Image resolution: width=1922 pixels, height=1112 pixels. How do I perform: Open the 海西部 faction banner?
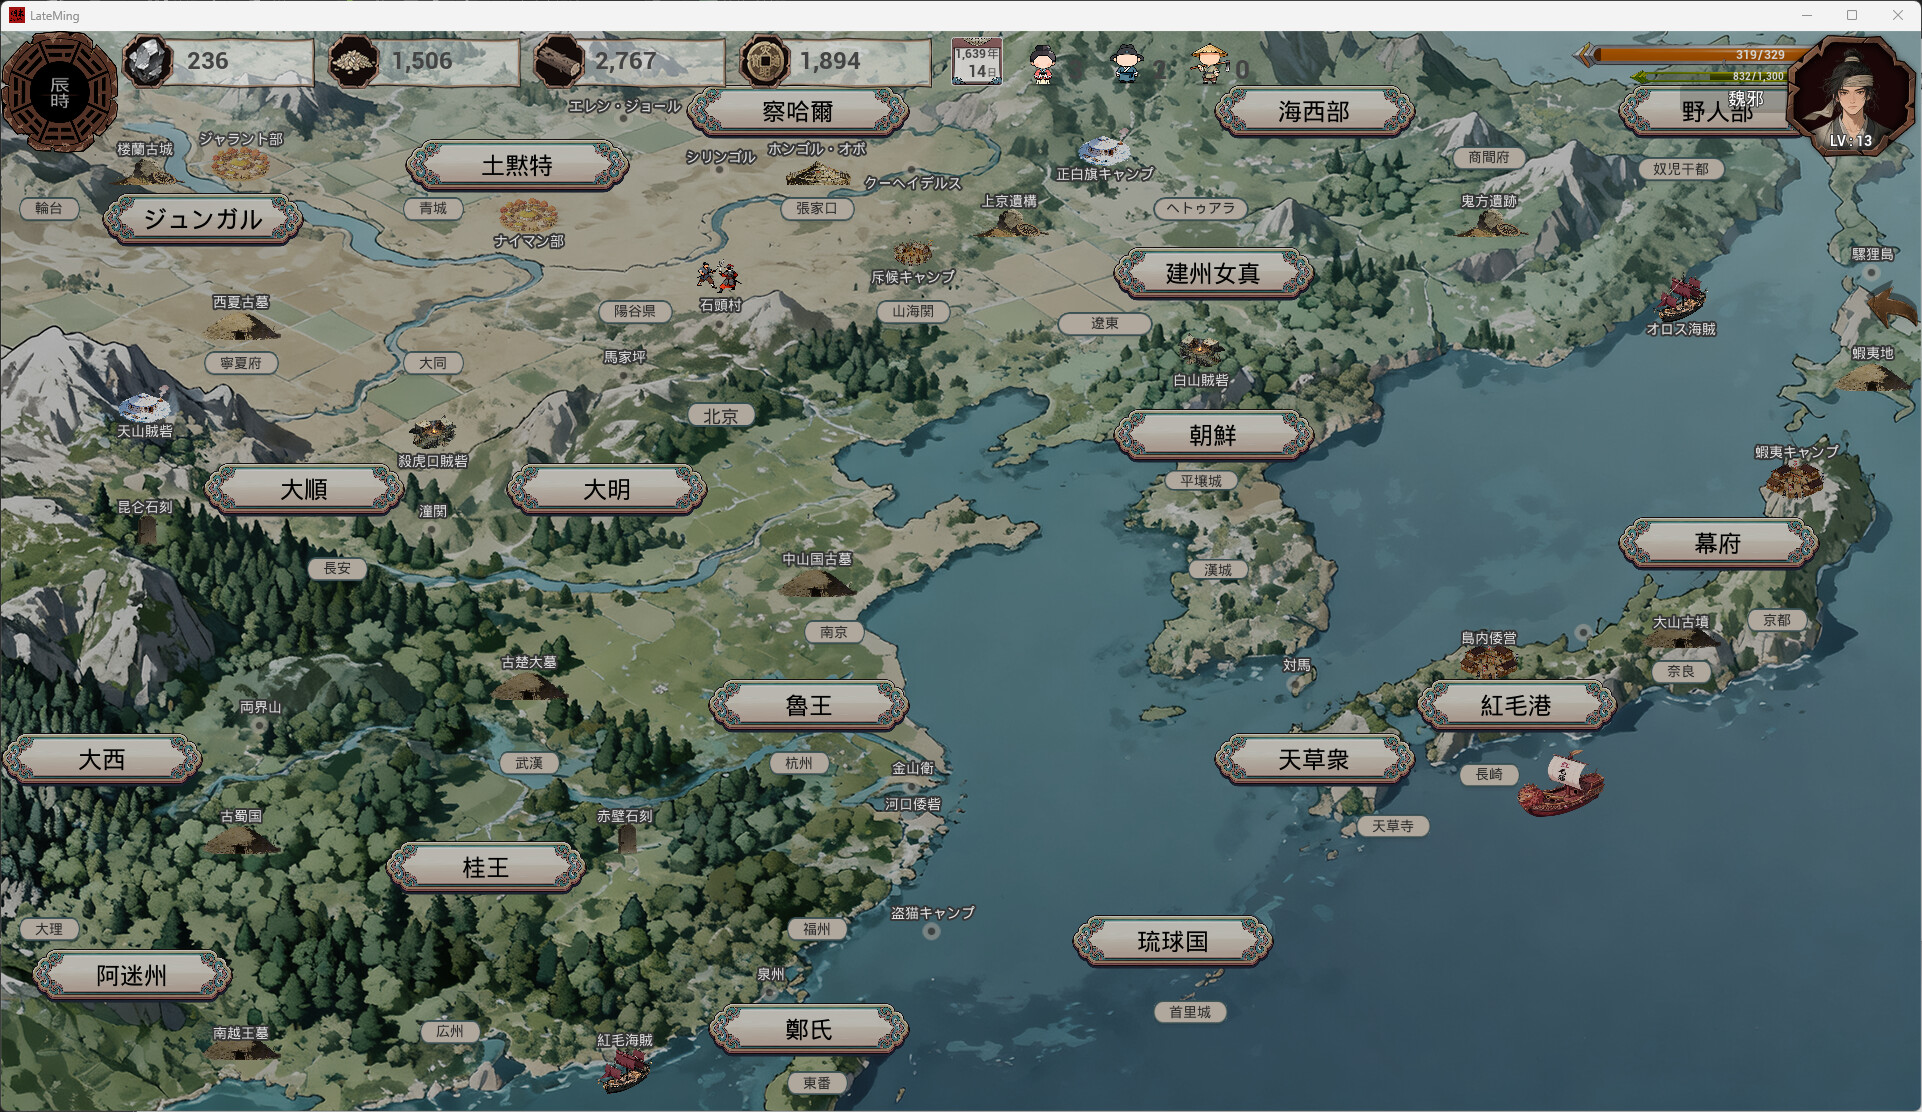tap(1314, 112)
